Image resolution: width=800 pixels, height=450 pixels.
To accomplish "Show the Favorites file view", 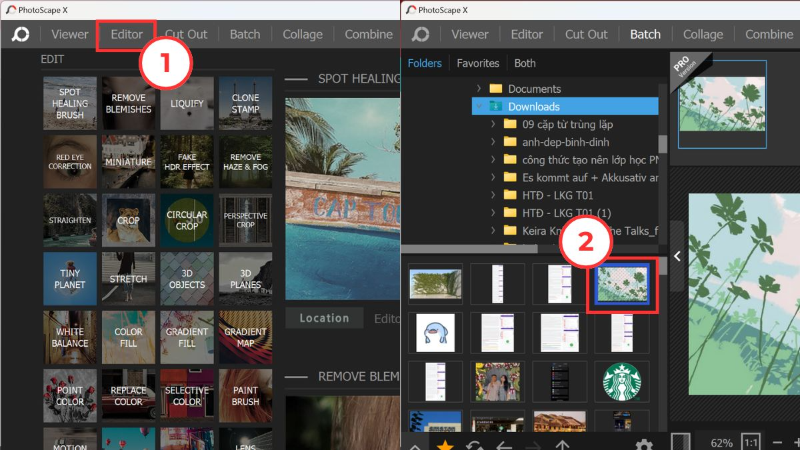I will pyautogui.click(x=478, y=63).
